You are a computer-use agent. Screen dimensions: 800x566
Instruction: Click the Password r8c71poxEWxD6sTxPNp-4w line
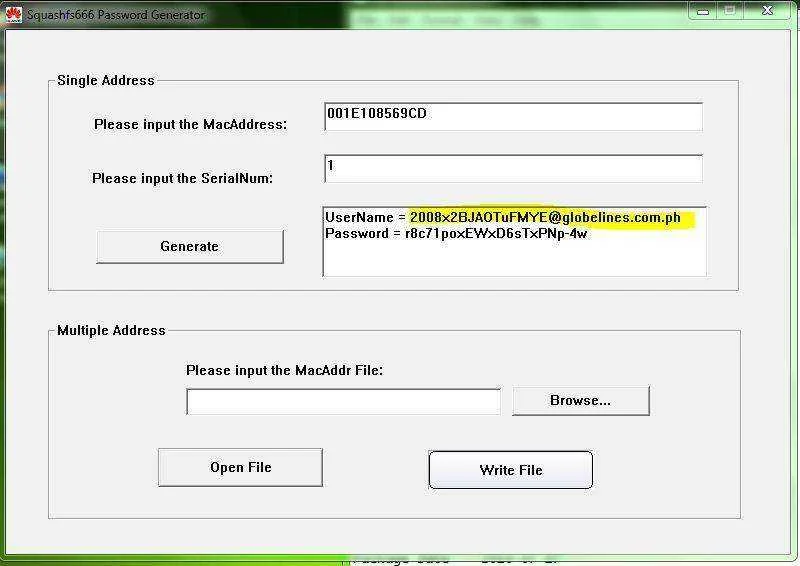[x=456, y=234]
